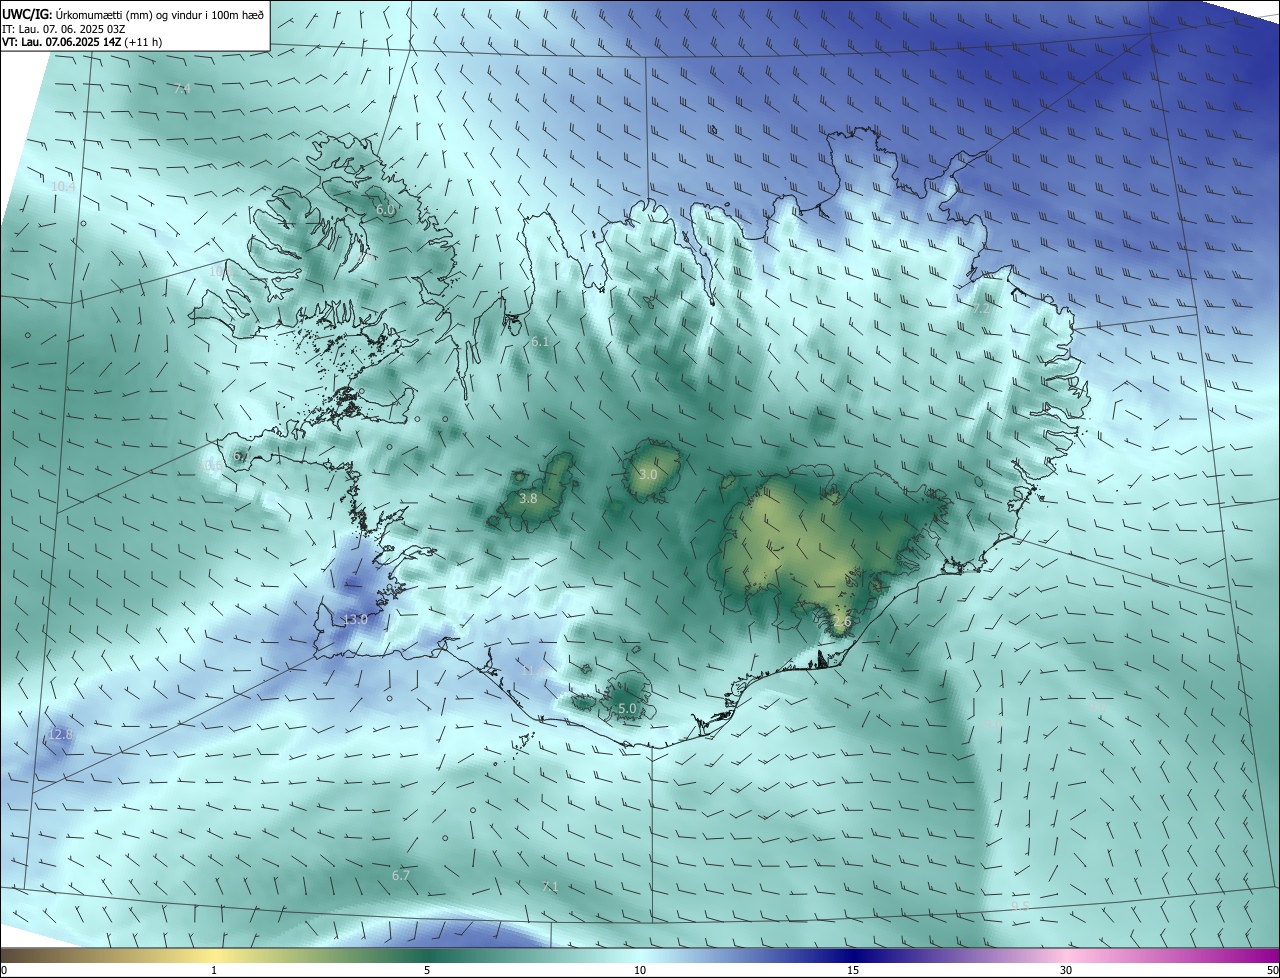Click the colorbar tick label 30
Image resolution: width=1280 pixels, height=978 pixels.
[1066, 970]
